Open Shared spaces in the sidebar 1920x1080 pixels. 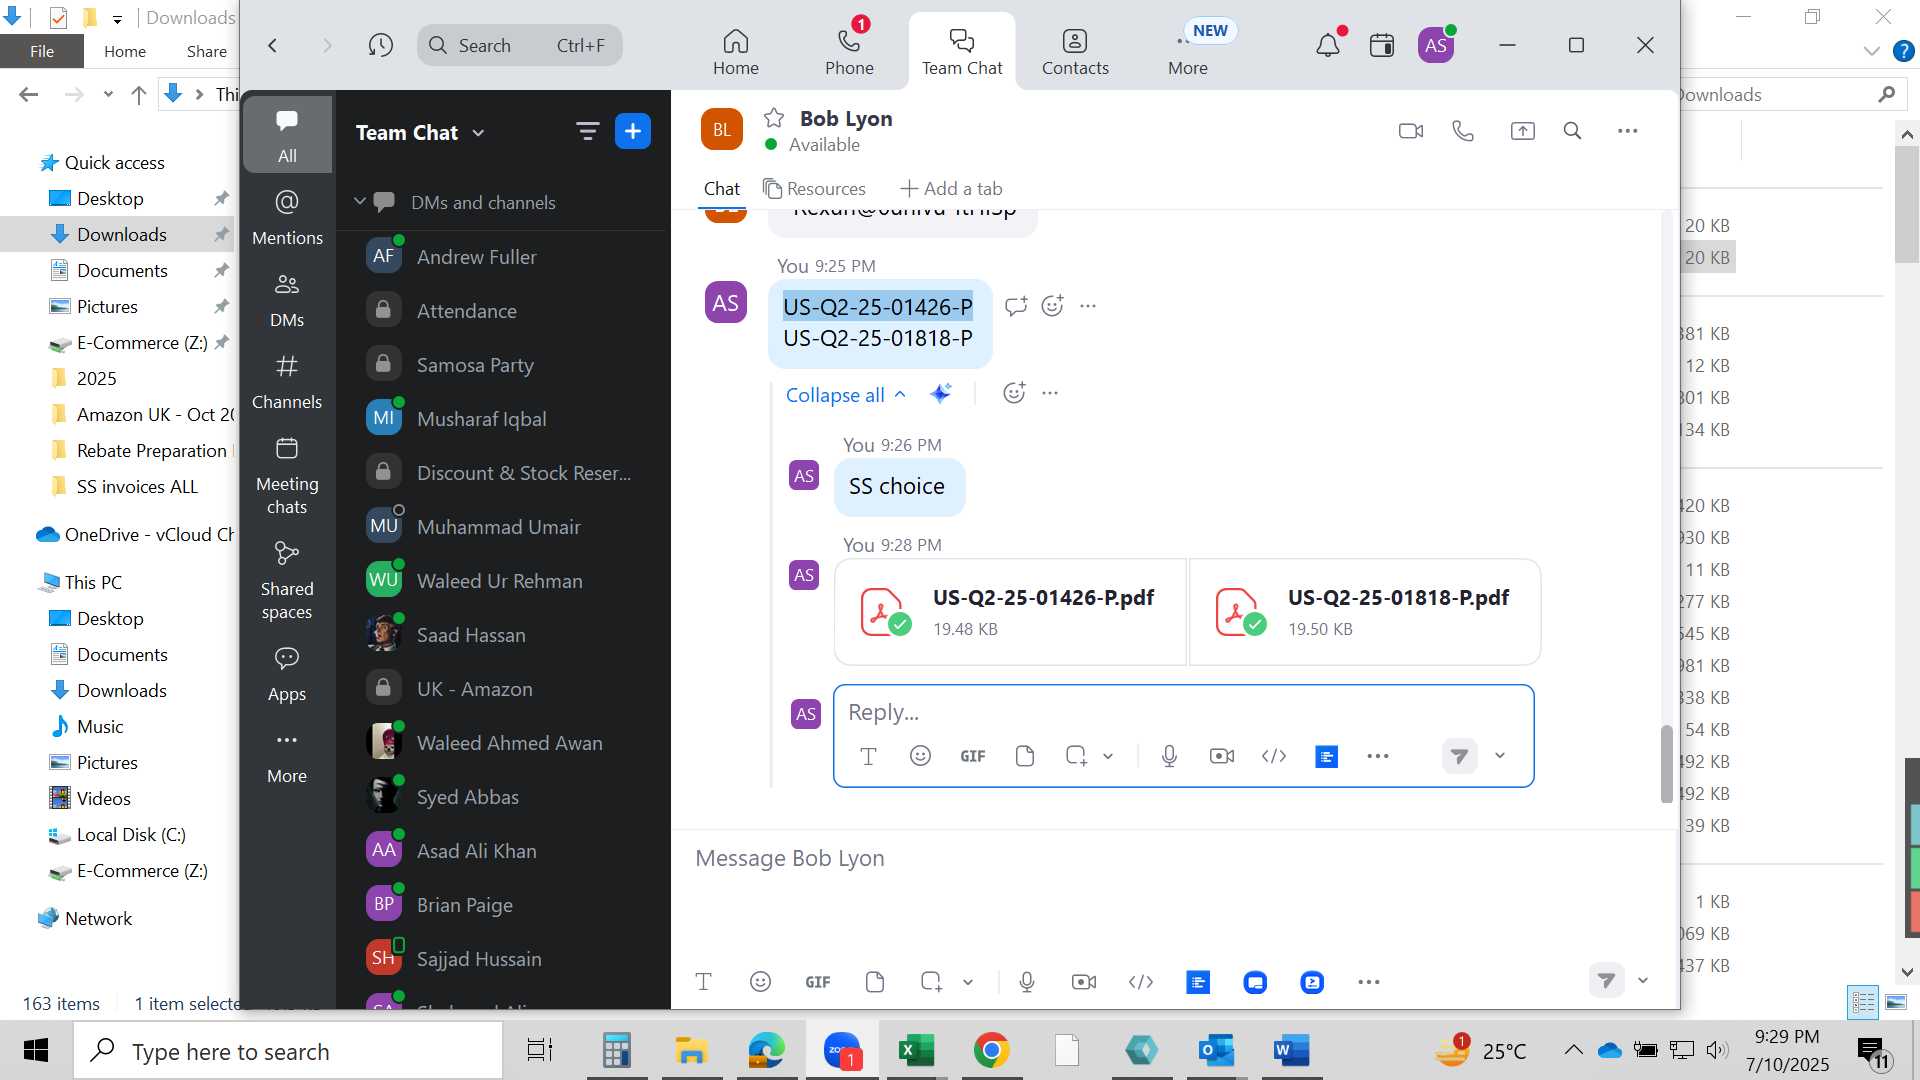click(287, 580)
